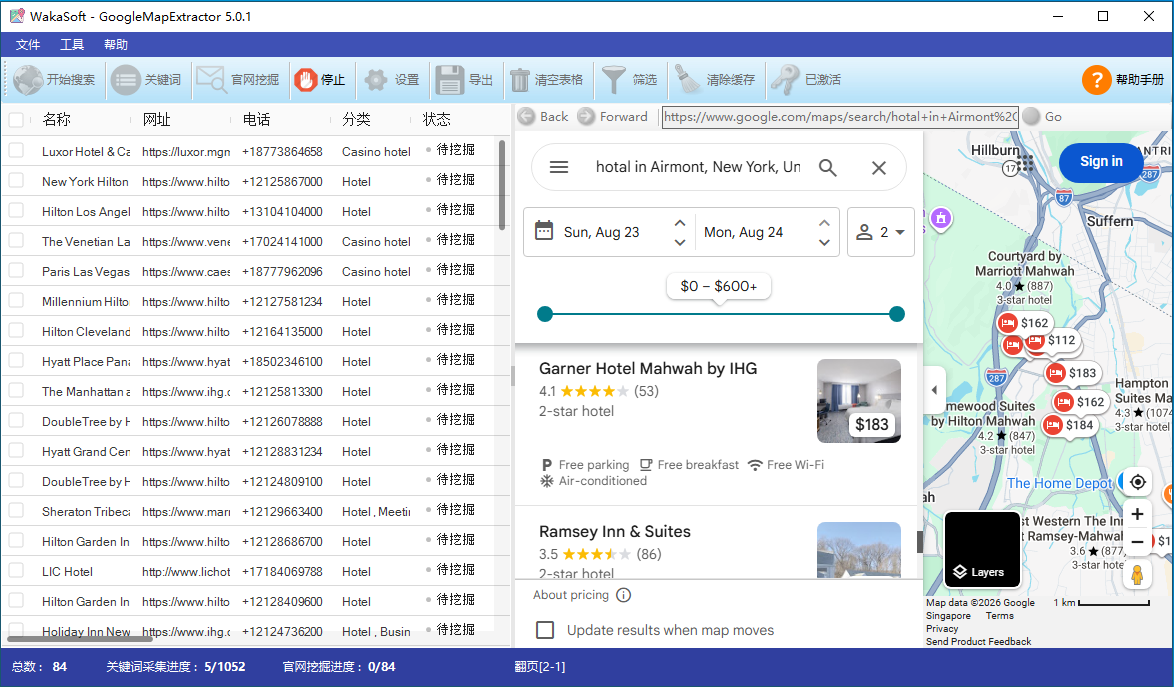The image size is (1174, 687).
Task: Open the 关键词 keywords tool
Action: point(146,79)
